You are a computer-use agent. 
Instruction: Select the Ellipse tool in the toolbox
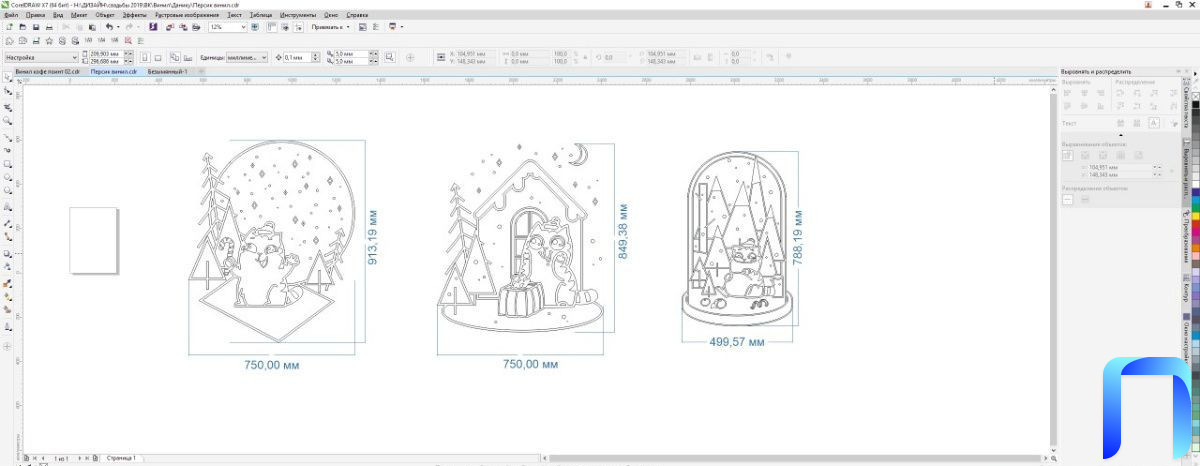[x=7, y=177]
